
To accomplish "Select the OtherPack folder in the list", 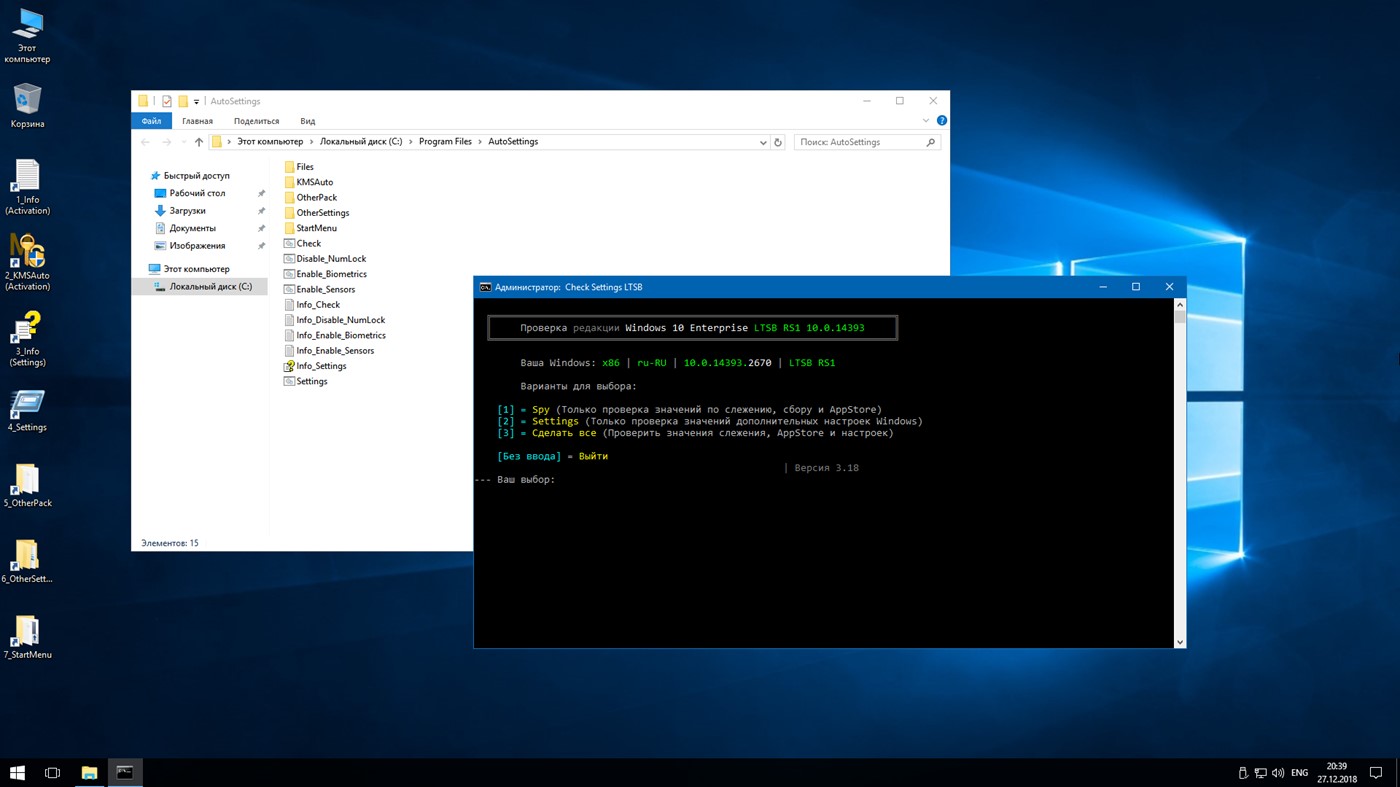I will (310, 198).
